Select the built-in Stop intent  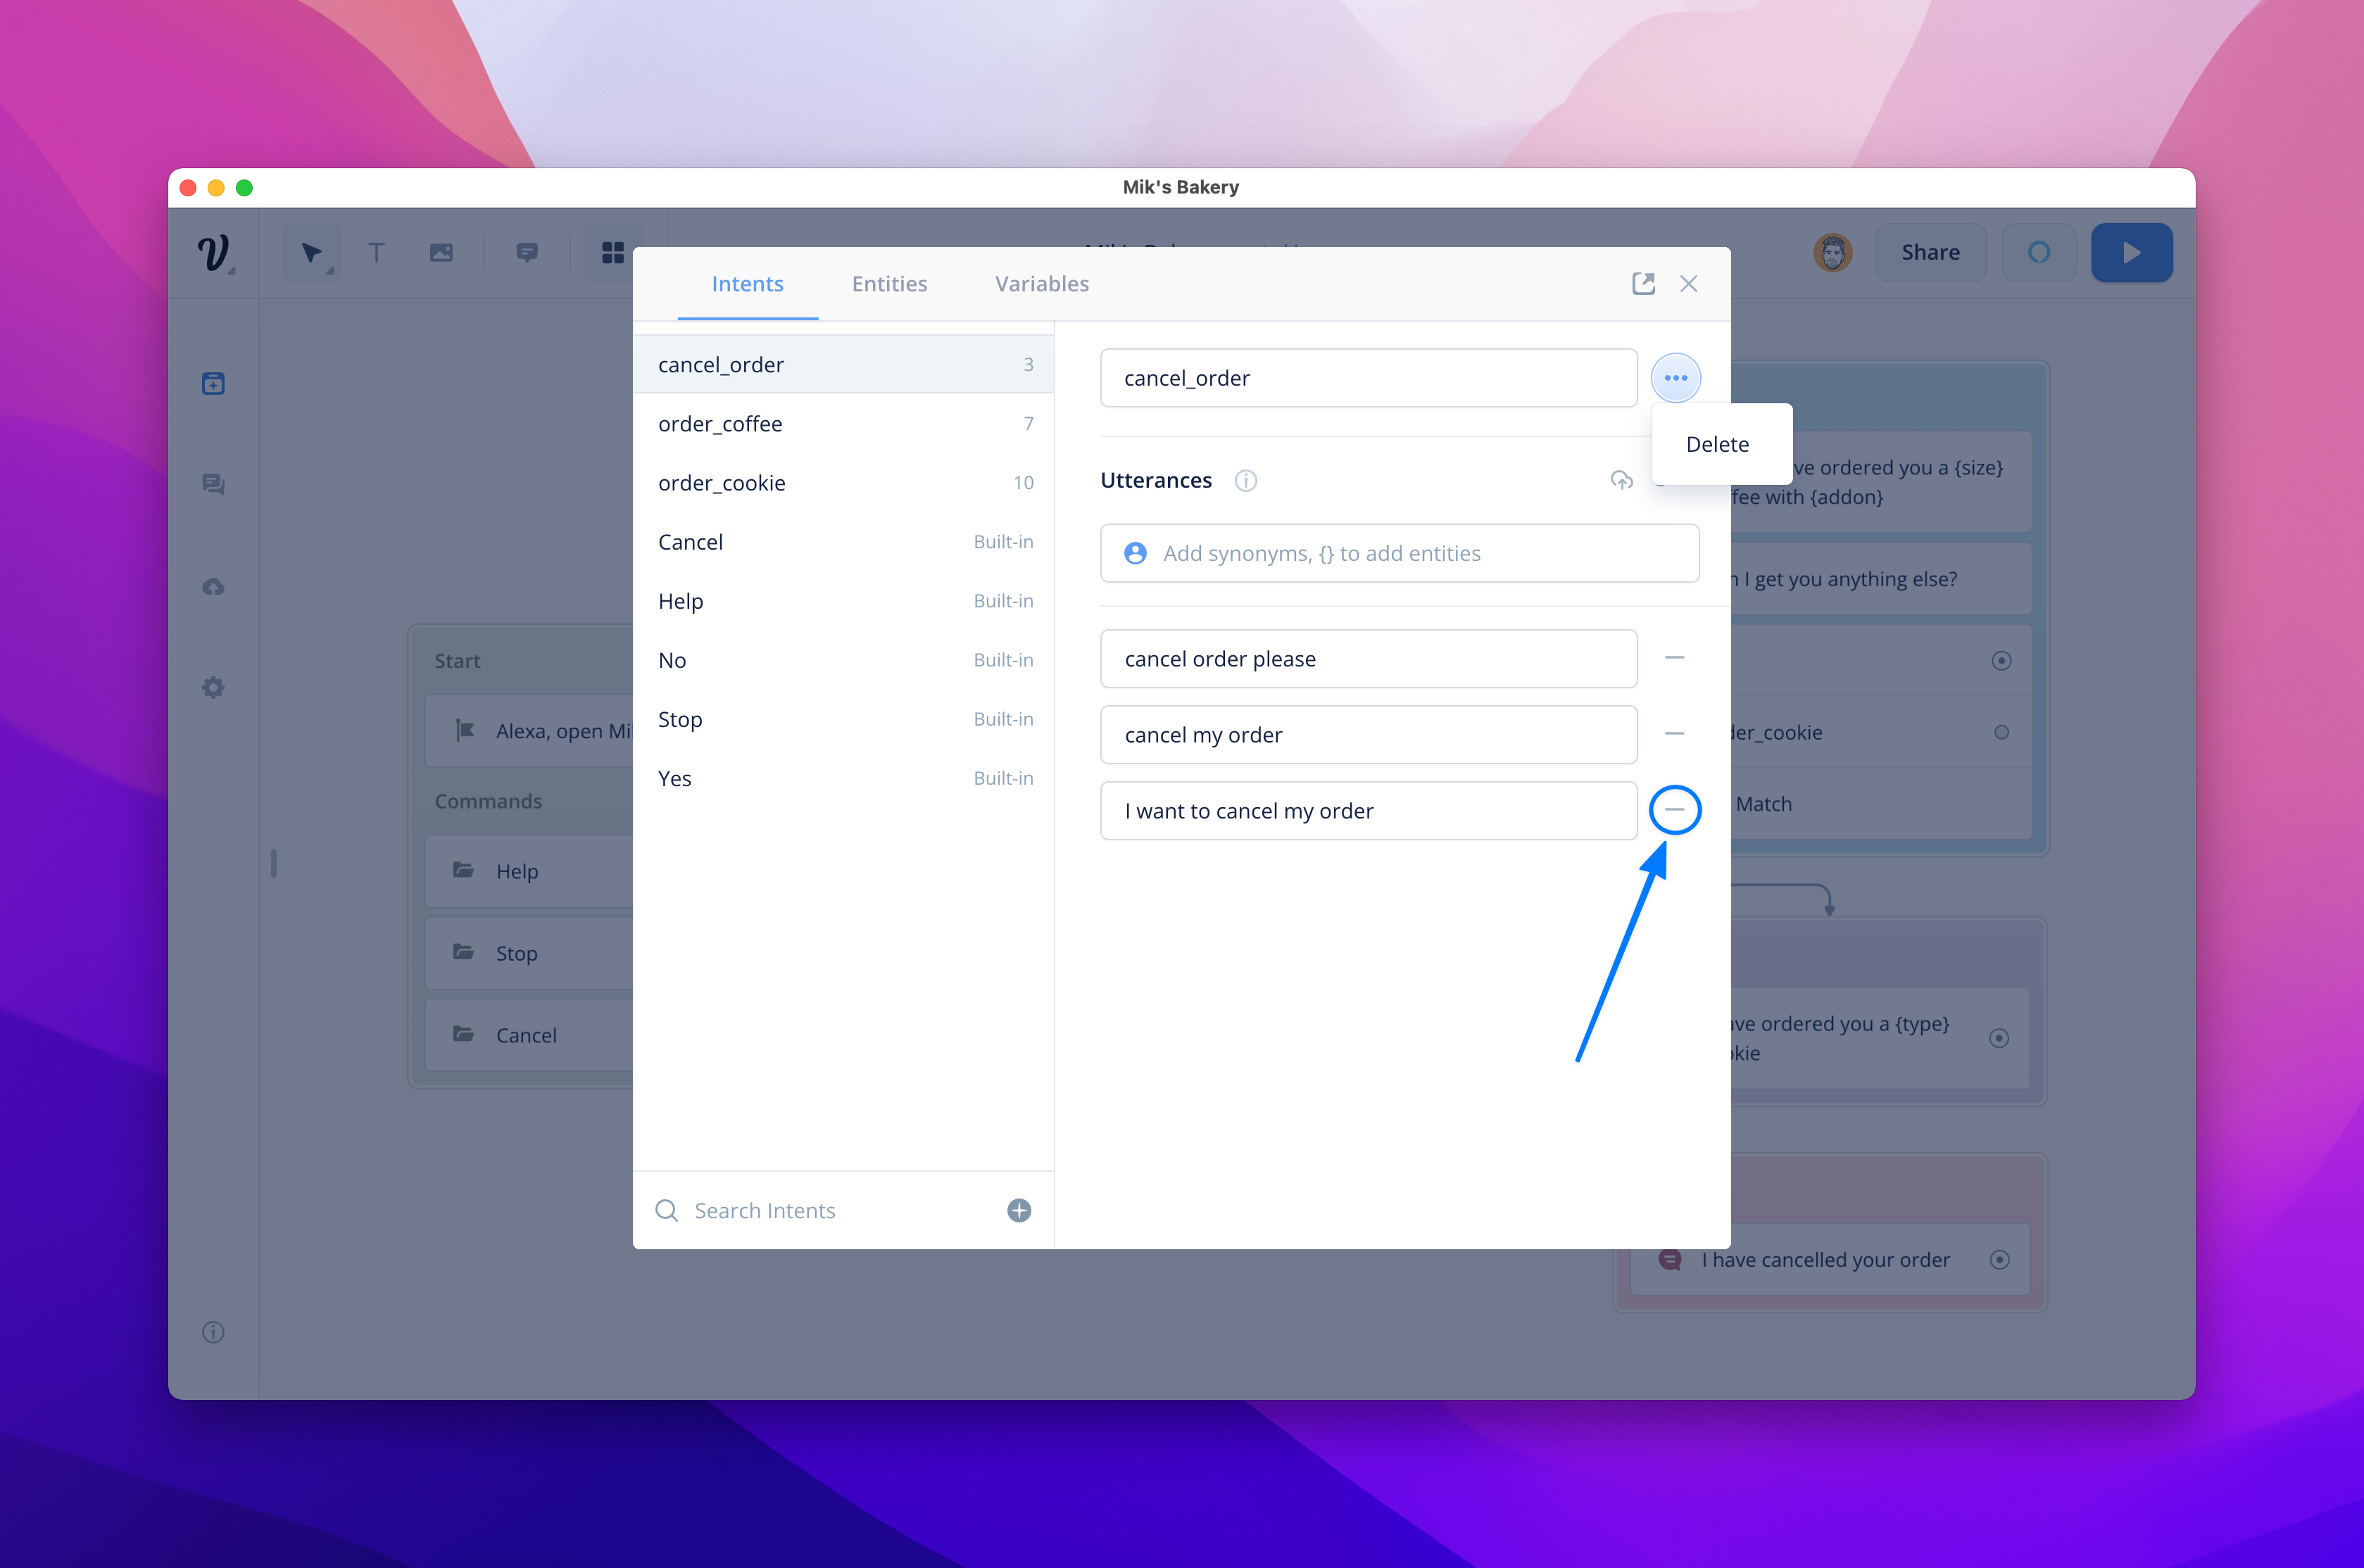point(844,719)
